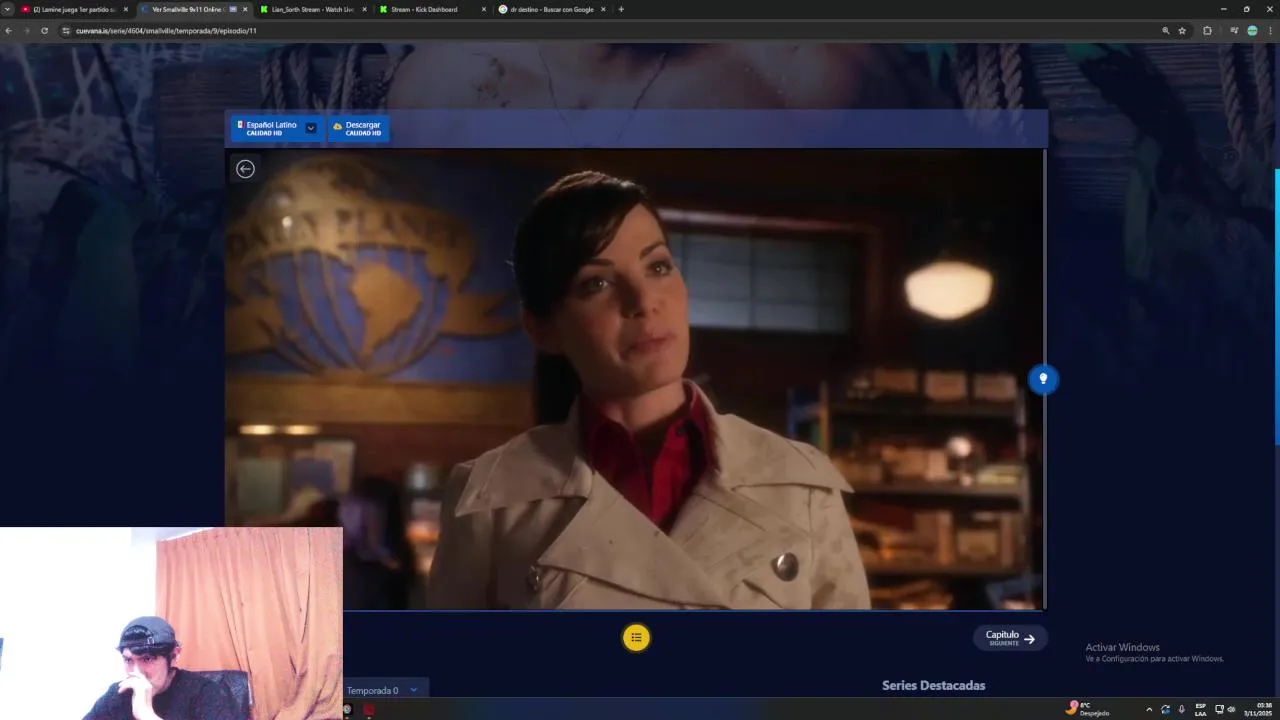Open the weather widget showing Despejado
1280x720 pixels.
coord(1090,709)
